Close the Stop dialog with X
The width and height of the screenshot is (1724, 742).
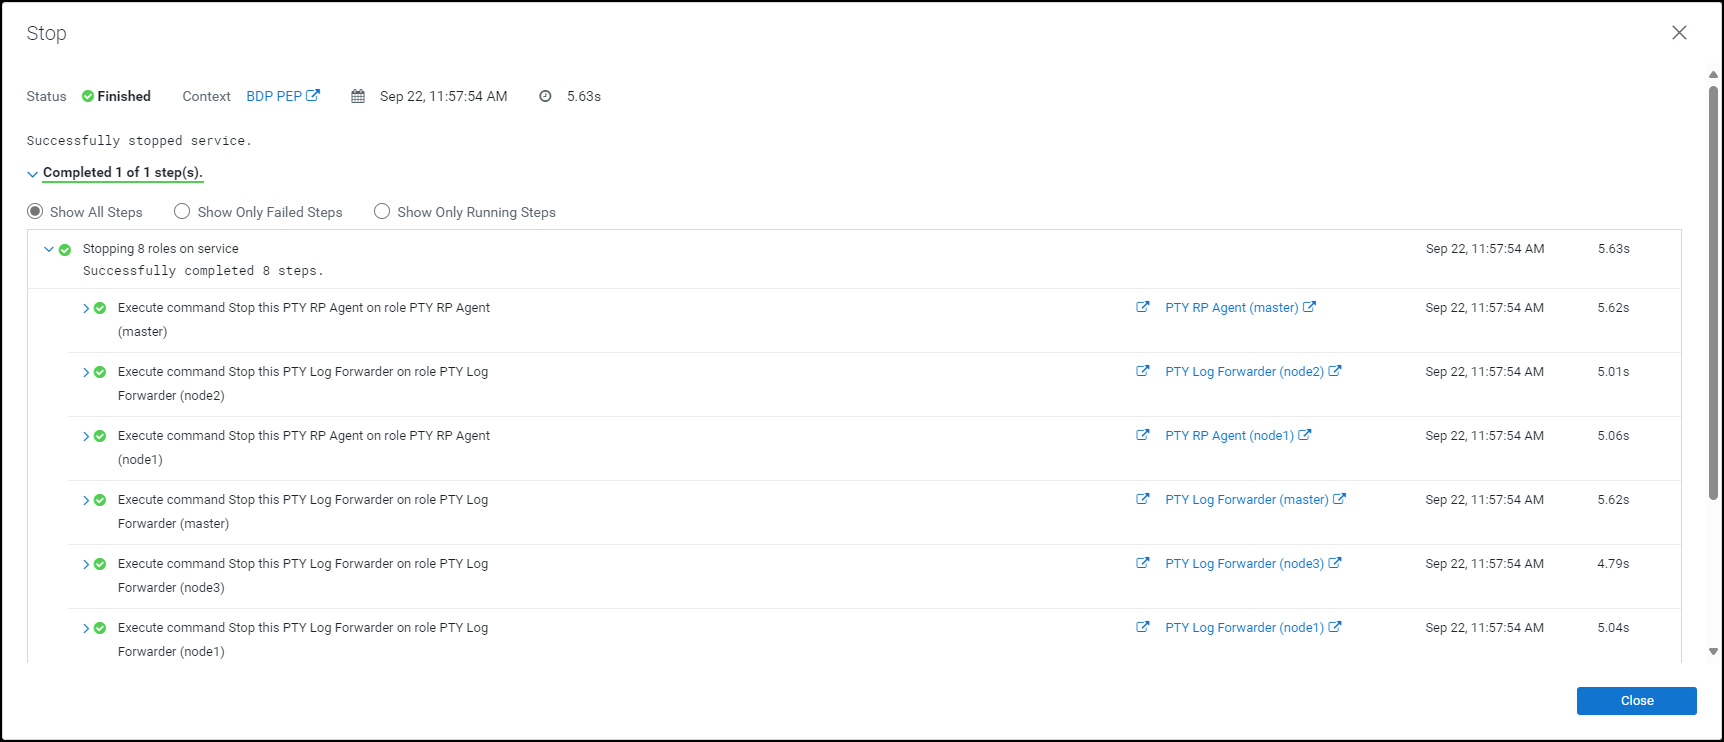(1679, 33)
